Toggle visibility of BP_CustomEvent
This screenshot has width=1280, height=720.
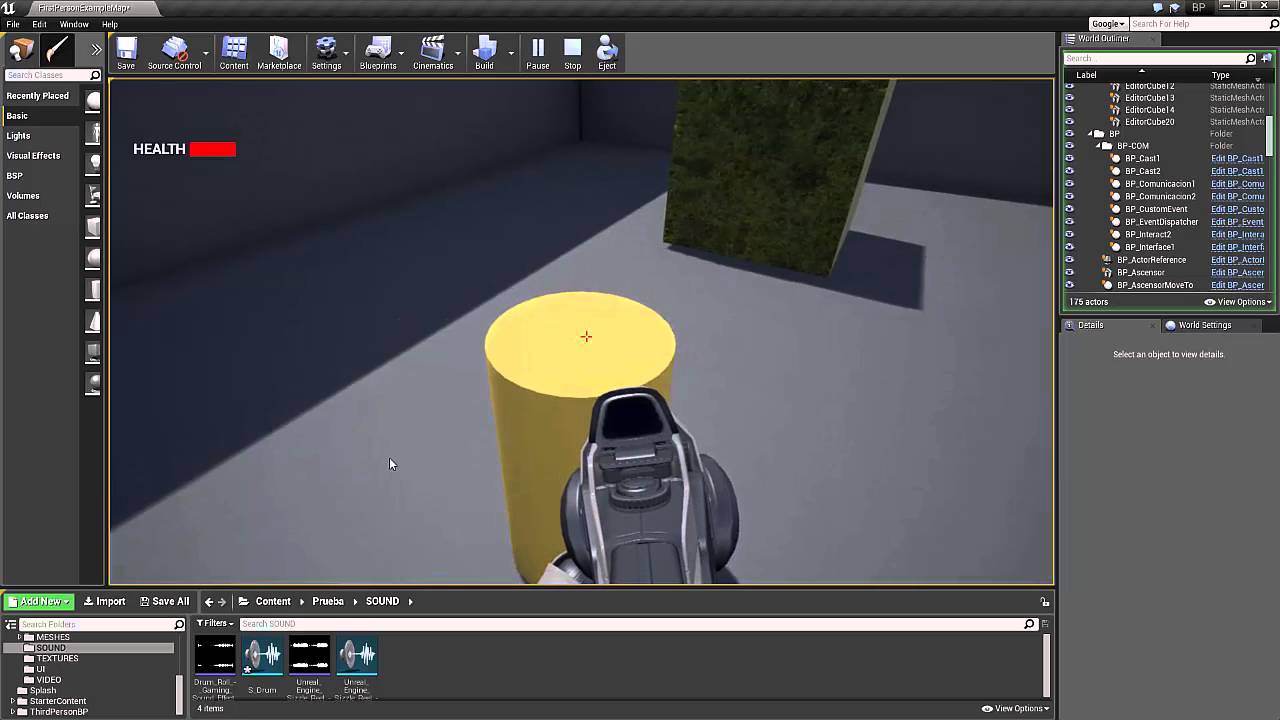pyautogui.click(x=1069, y=209)
